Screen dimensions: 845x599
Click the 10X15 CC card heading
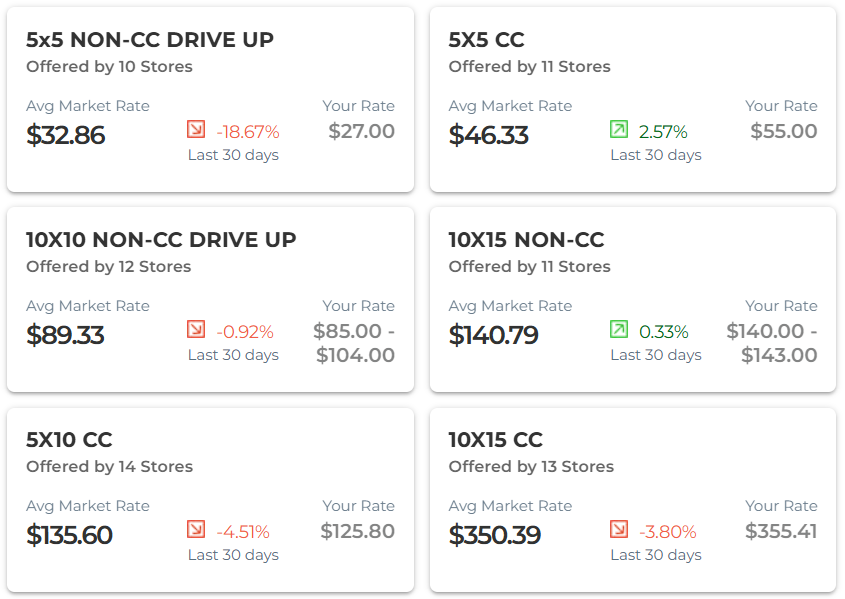(x=495, y=440)
